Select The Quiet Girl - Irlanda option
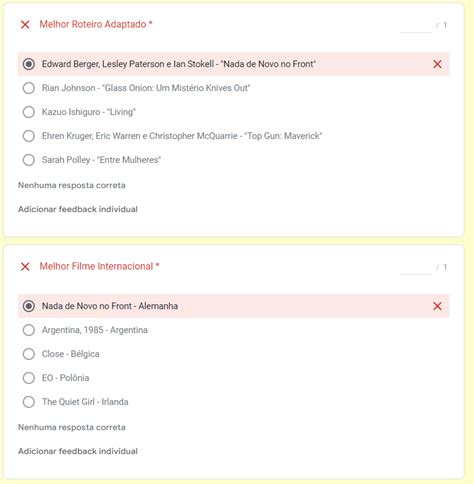The image size is (474, 484). 29,402
